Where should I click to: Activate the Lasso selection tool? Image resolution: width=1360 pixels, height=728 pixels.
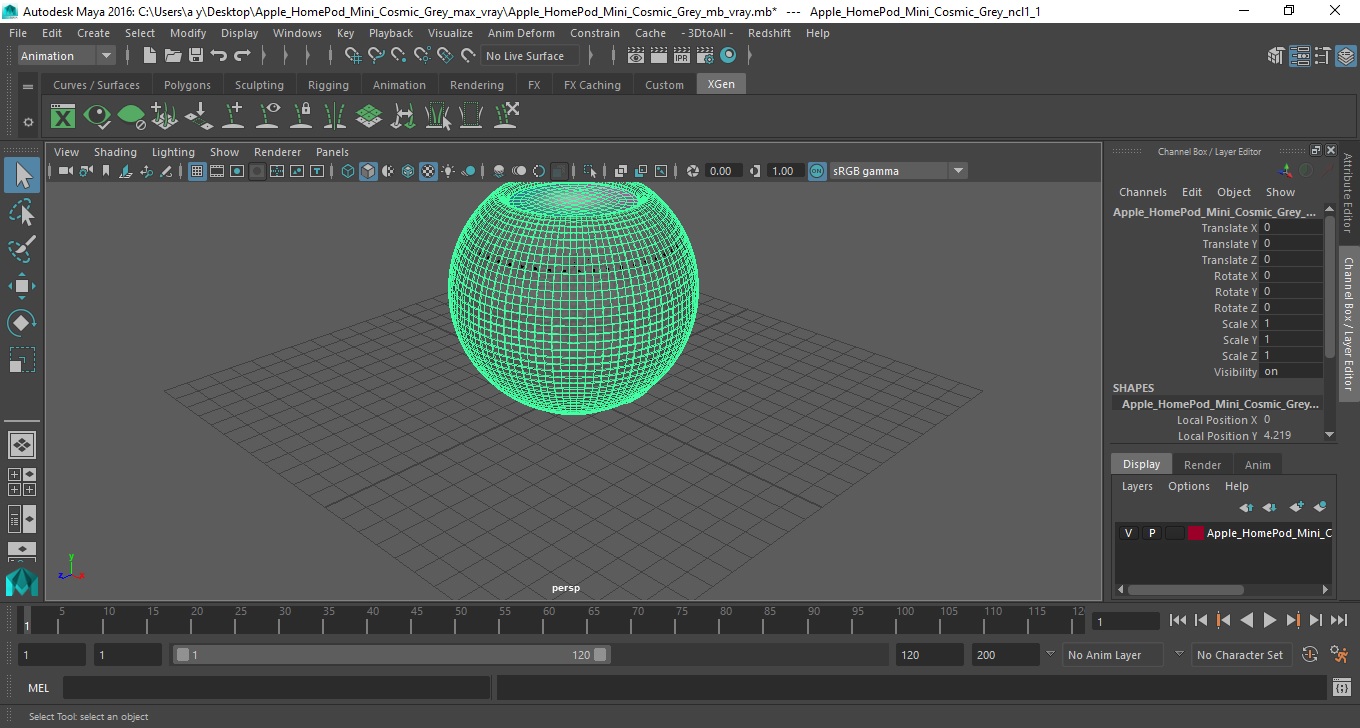(22, 212)
